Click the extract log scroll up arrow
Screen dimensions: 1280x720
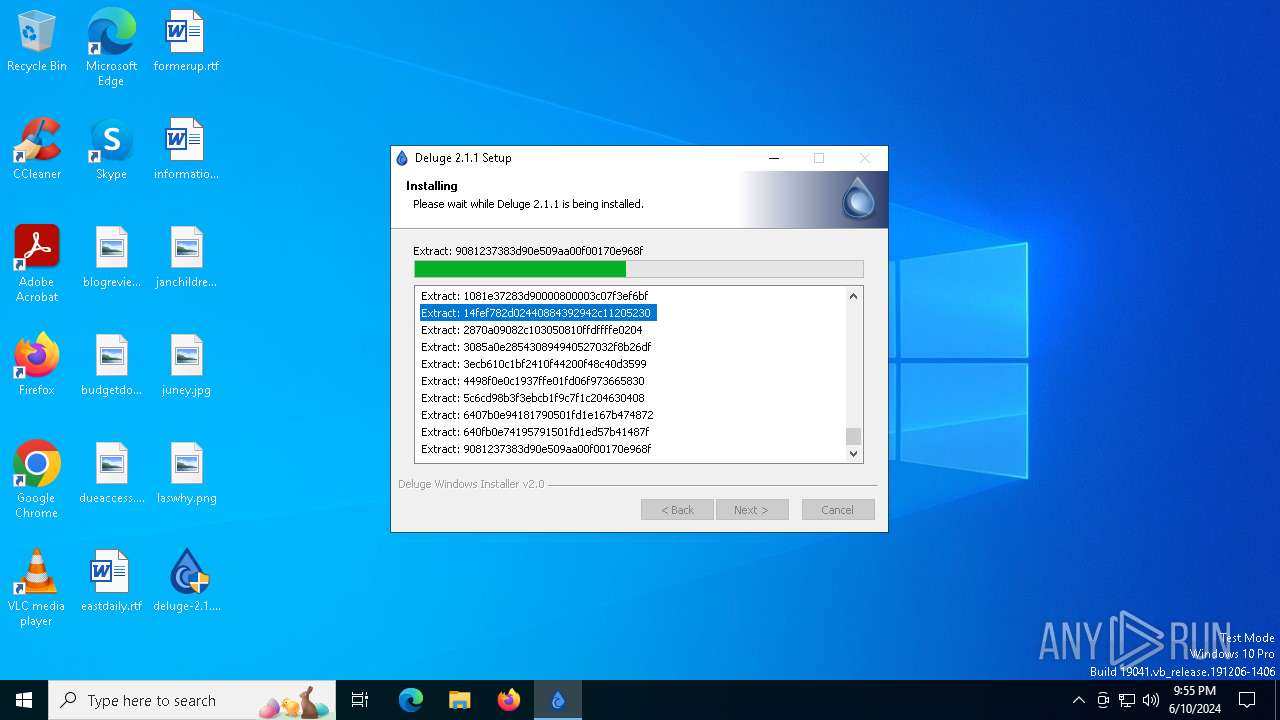[853, 296]
